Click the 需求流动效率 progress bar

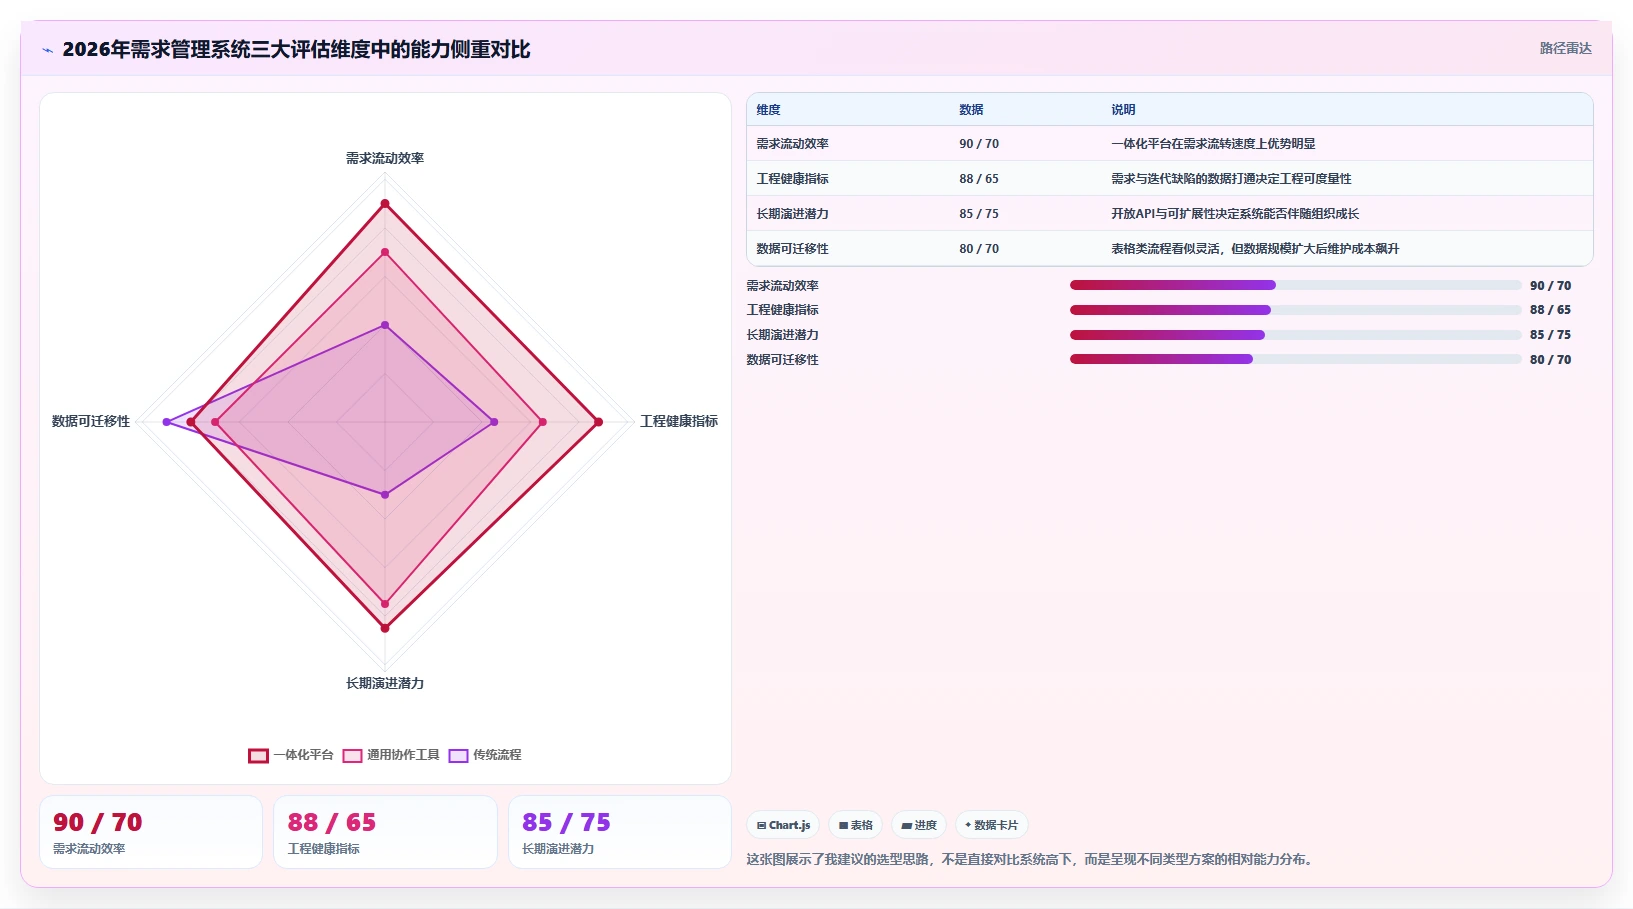pos(1295,285)
